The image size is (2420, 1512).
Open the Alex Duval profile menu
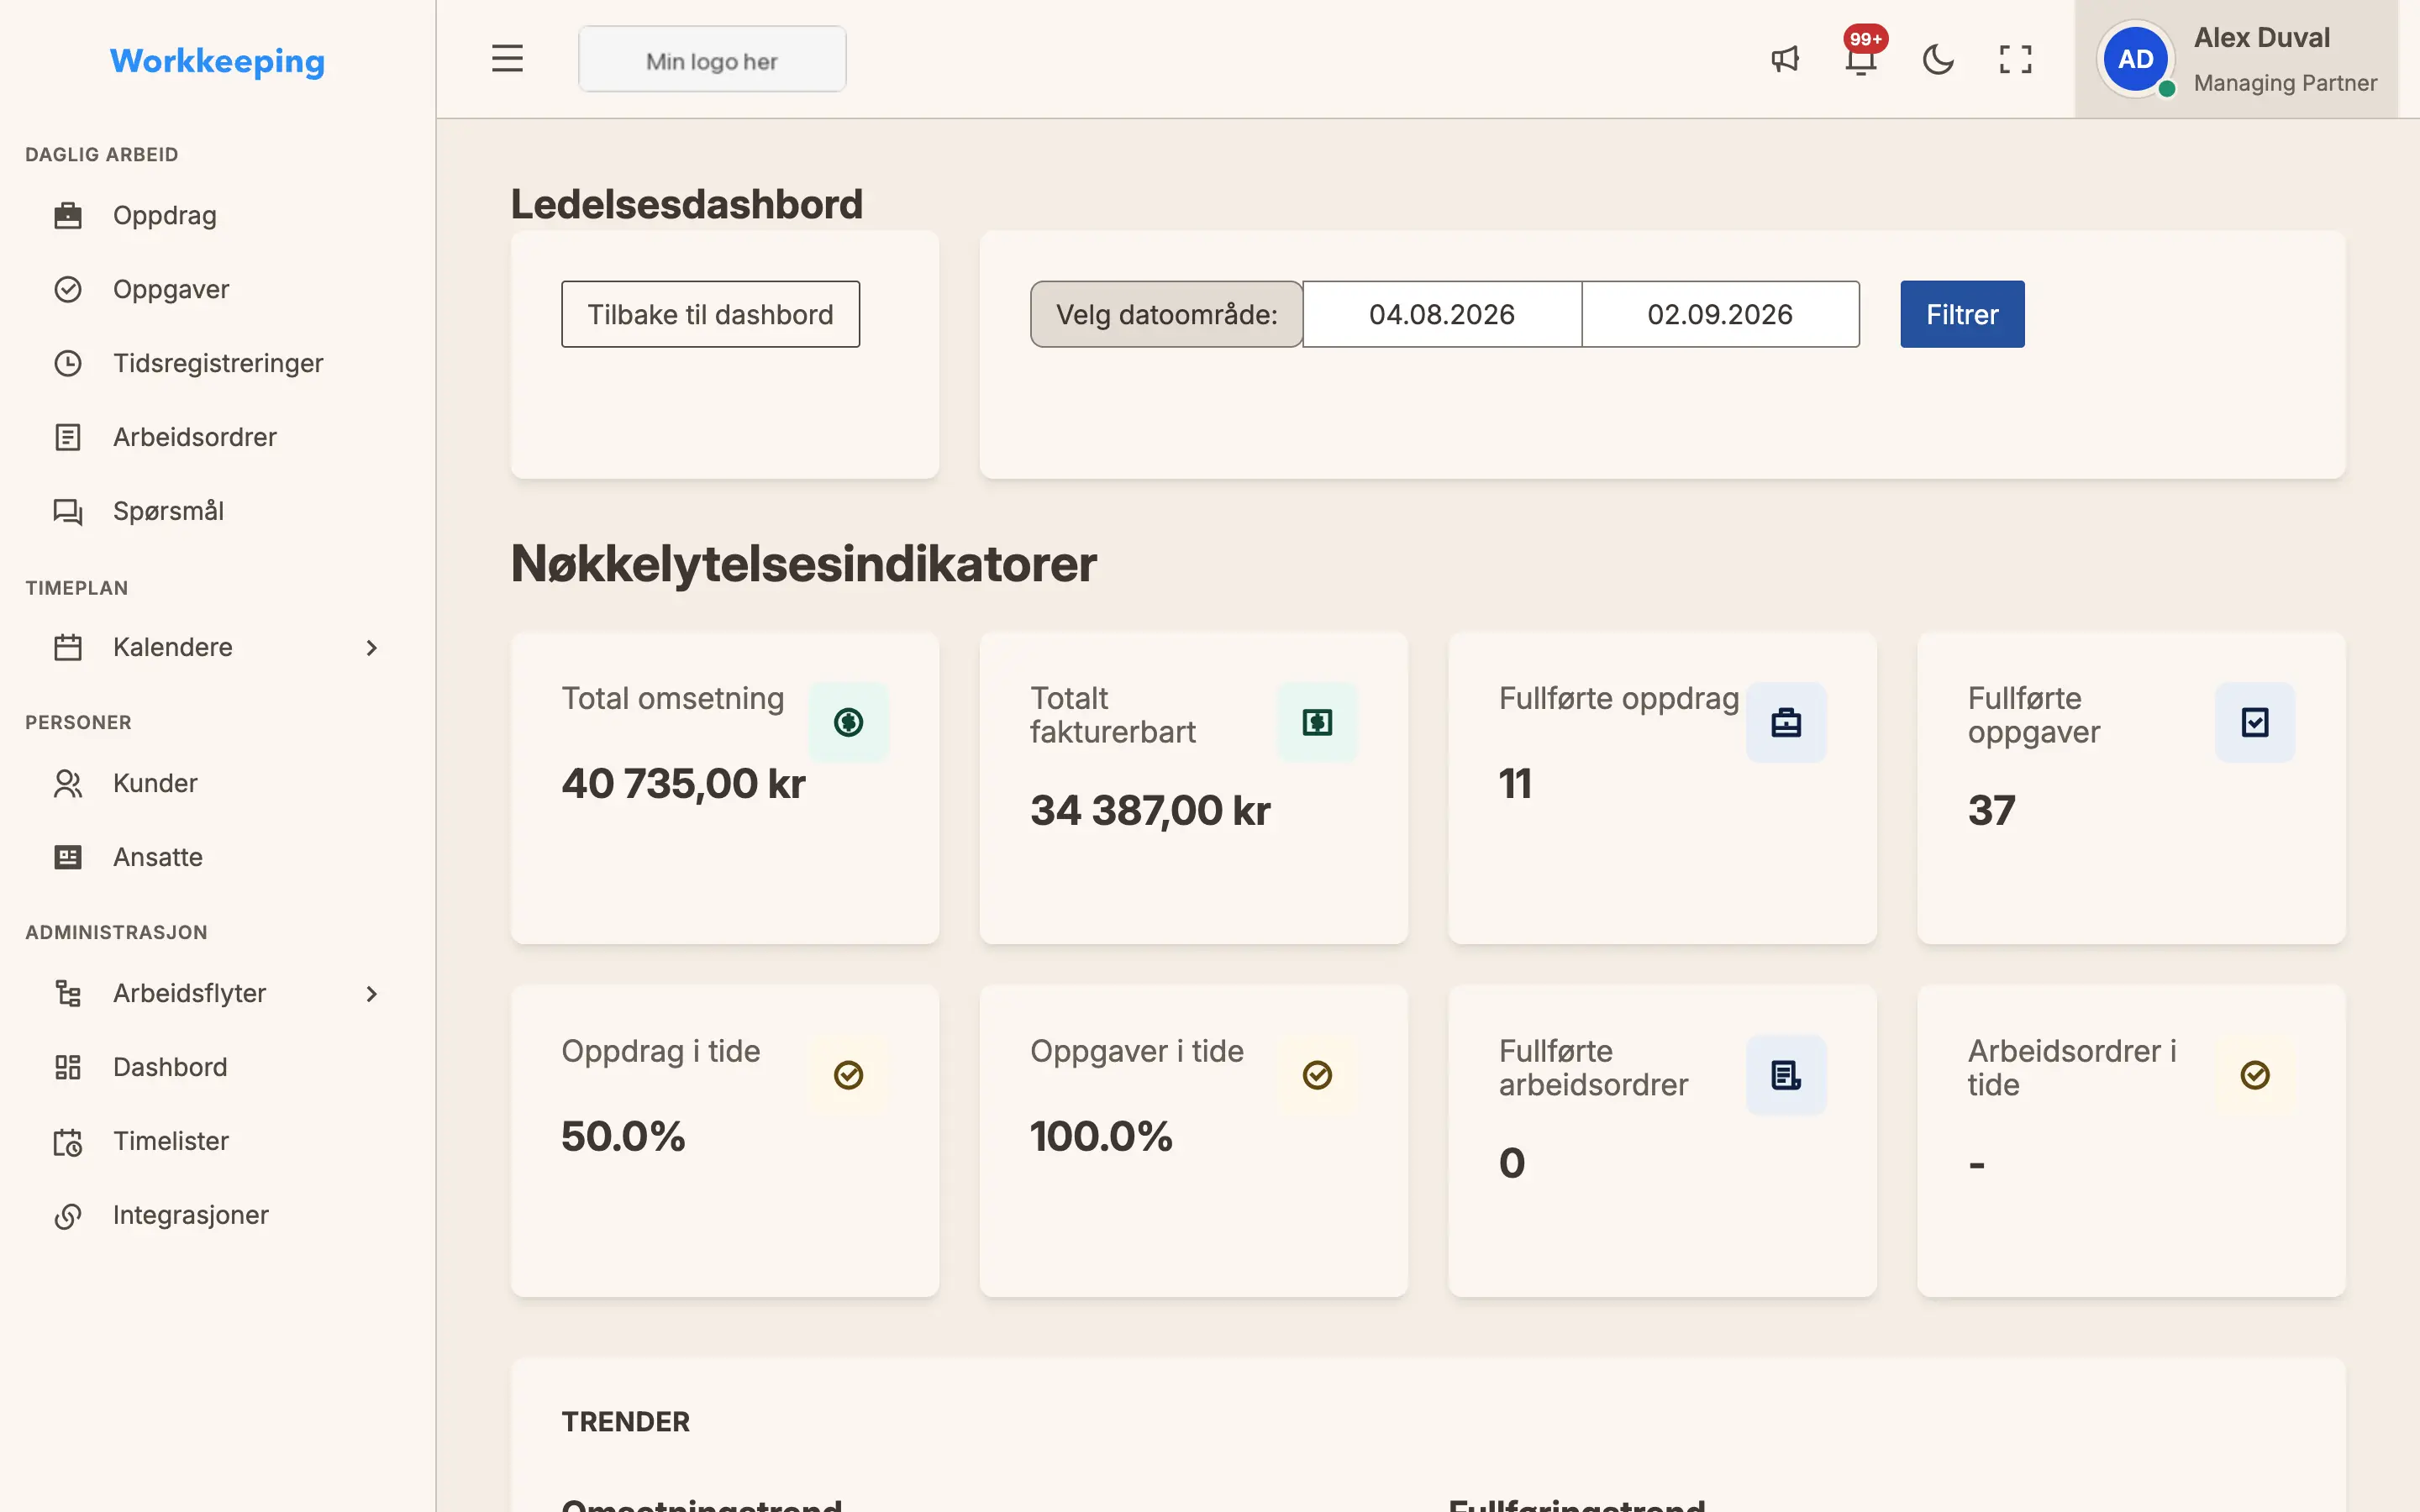pyautogui.click(x=2236, y=59)
